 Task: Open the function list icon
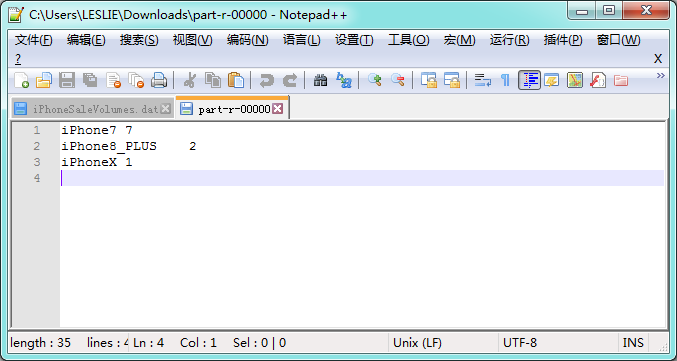(598, 81)
